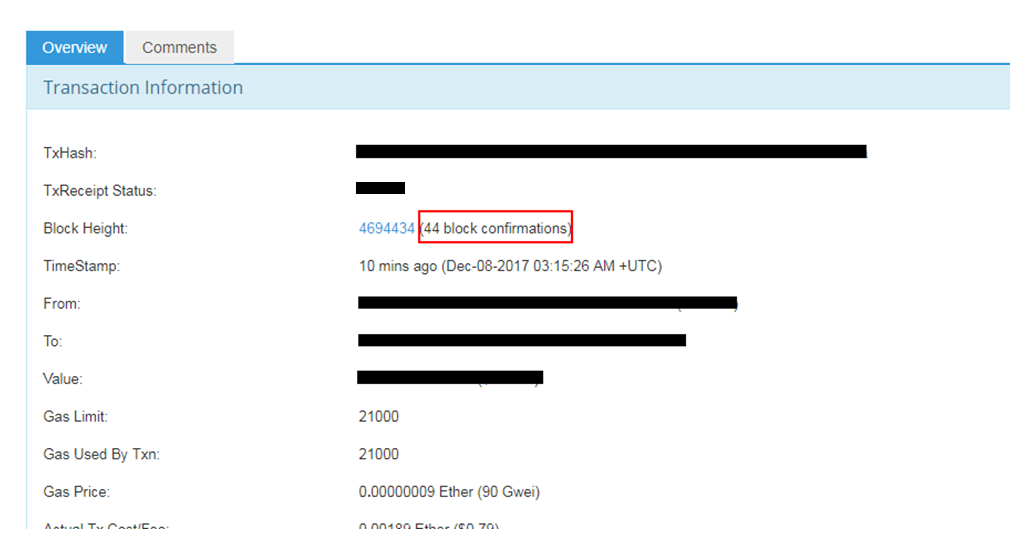Click the TxReceipt Status label
Screen dimensions: 1010x533
coord(99,191)
